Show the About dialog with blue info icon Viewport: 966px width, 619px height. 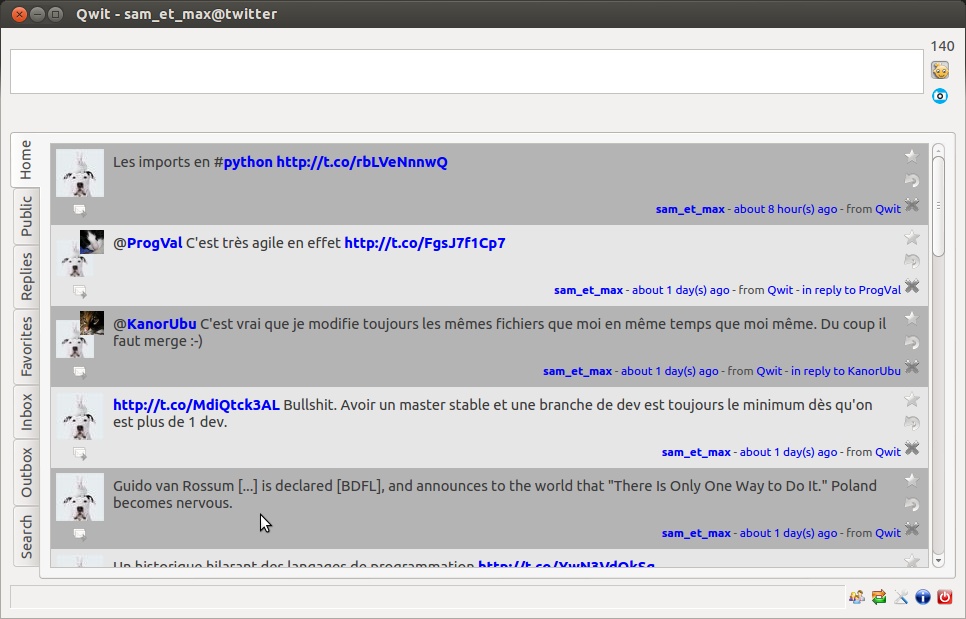coord(922,596)
